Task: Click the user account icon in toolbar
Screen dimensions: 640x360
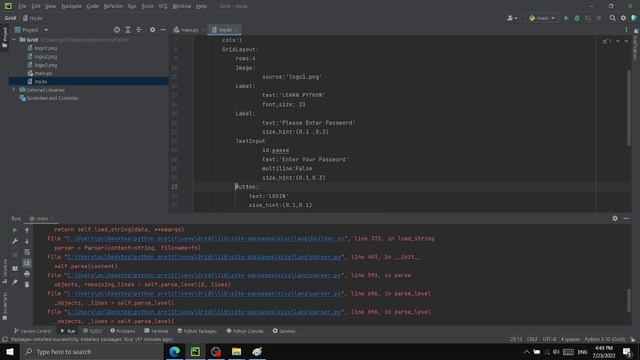Action: click(x=512, y=18)
